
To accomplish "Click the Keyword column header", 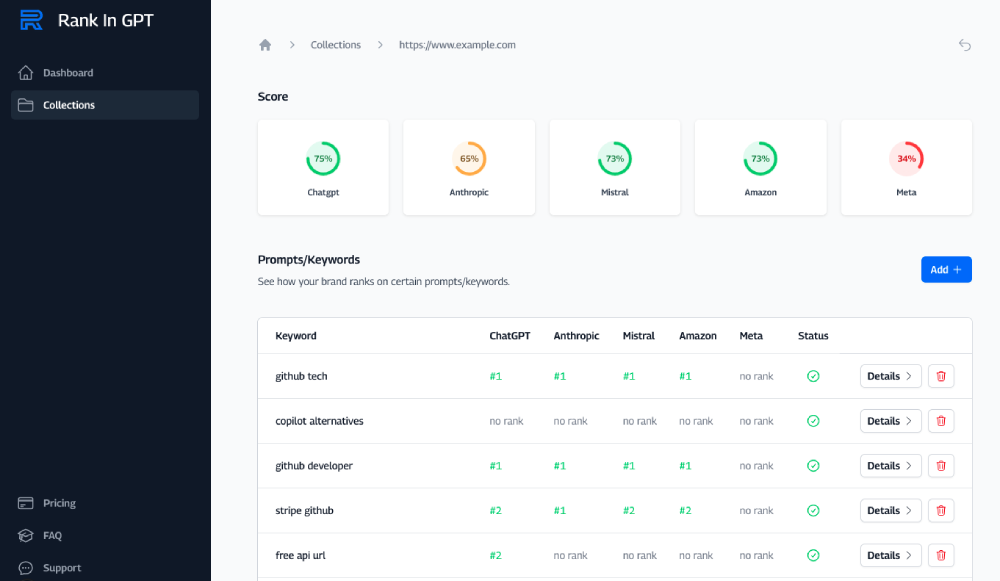I will [x=296, y=336].
